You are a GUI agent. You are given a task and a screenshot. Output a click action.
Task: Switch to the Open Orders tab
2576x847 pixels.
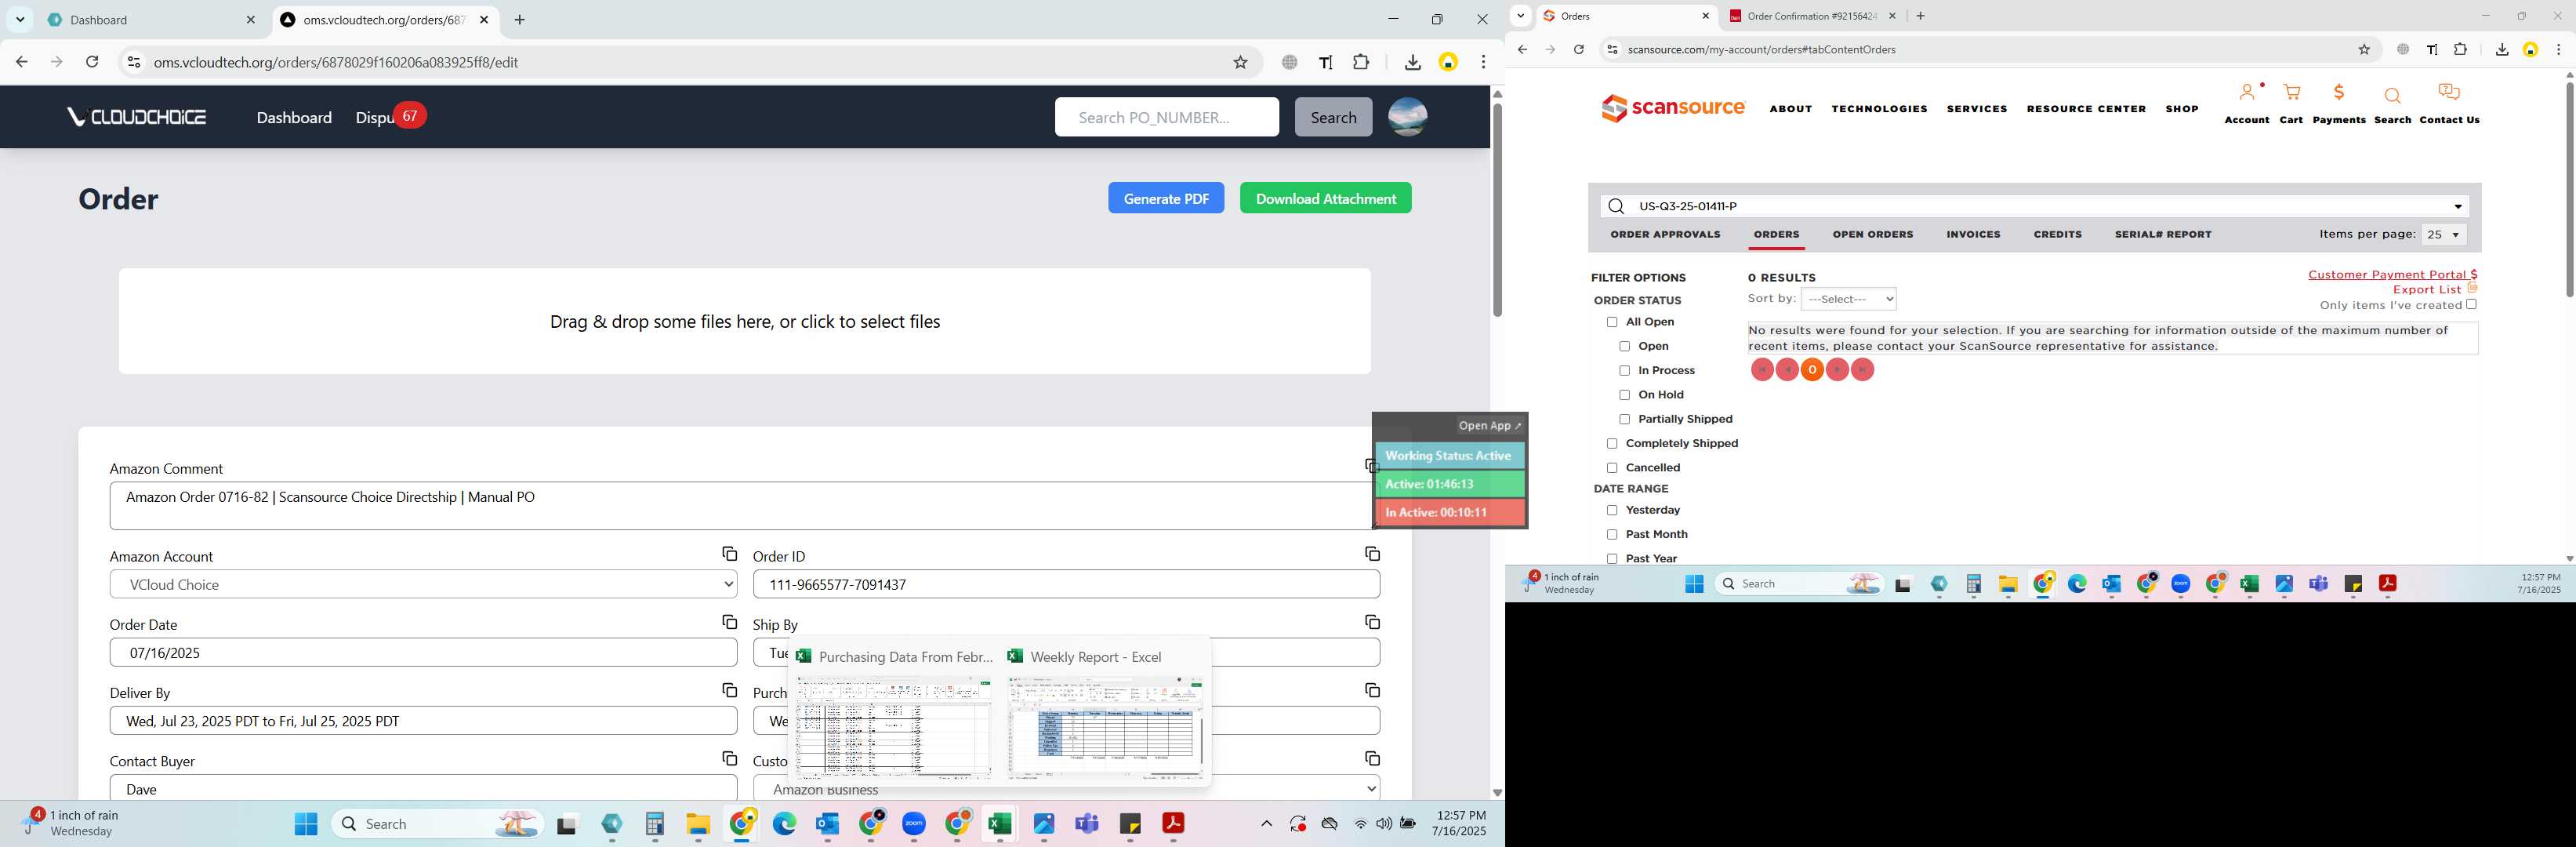point(1872,234)
